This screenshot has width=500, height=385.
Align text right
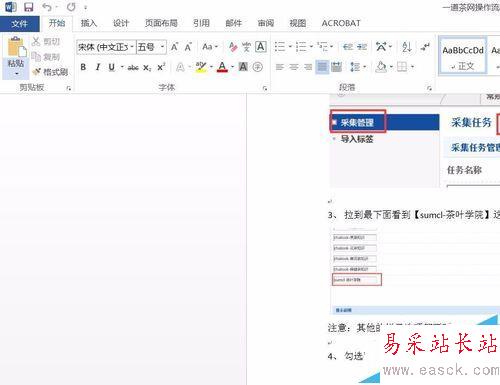tap(308, 67)
